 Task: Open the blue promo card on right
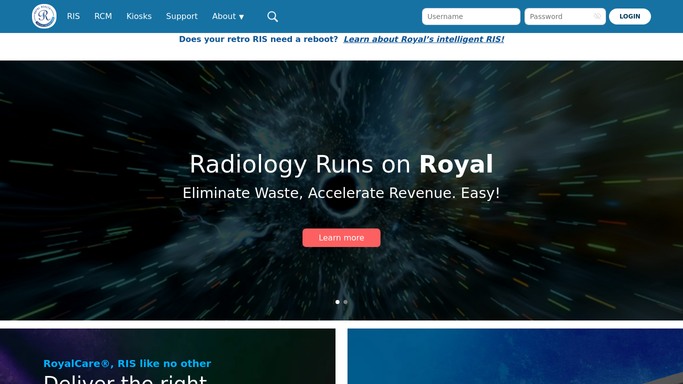(x=515, y=357)
